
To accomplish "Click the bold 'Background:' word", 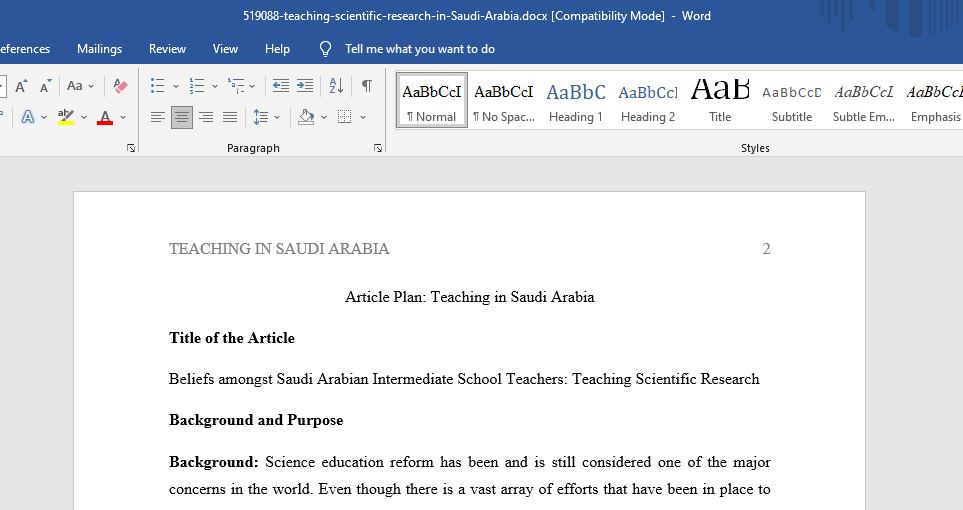I will tap(214, 462).
